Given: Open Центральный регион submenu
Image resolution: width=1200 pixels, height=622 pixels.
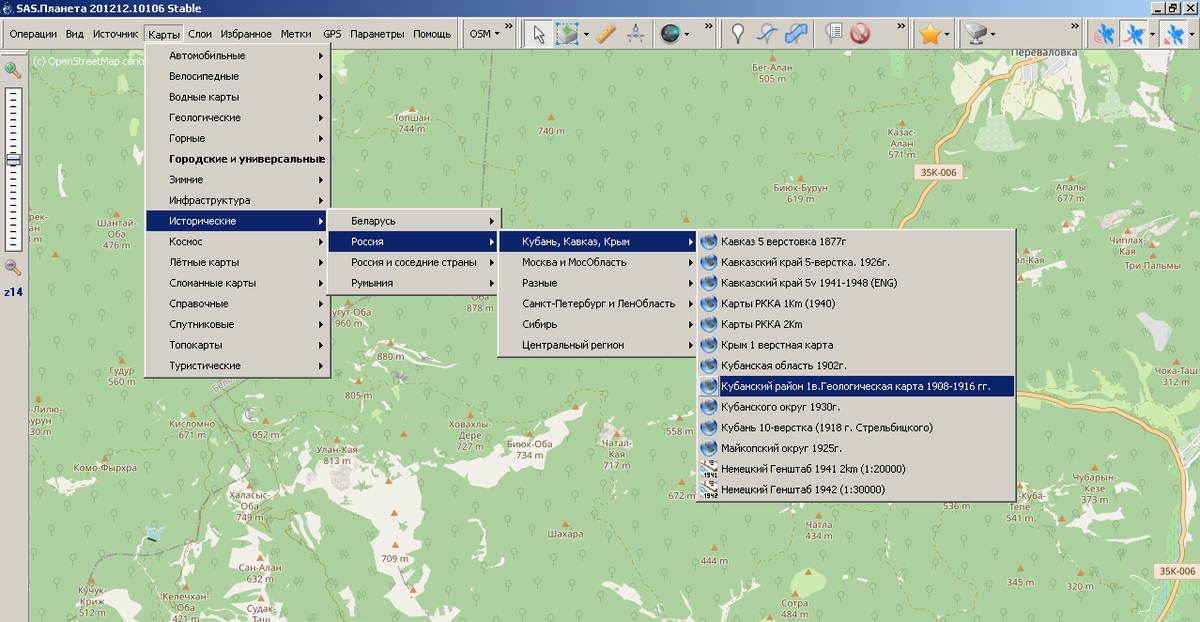Looking at the screenshot, I should pos(597,345).
